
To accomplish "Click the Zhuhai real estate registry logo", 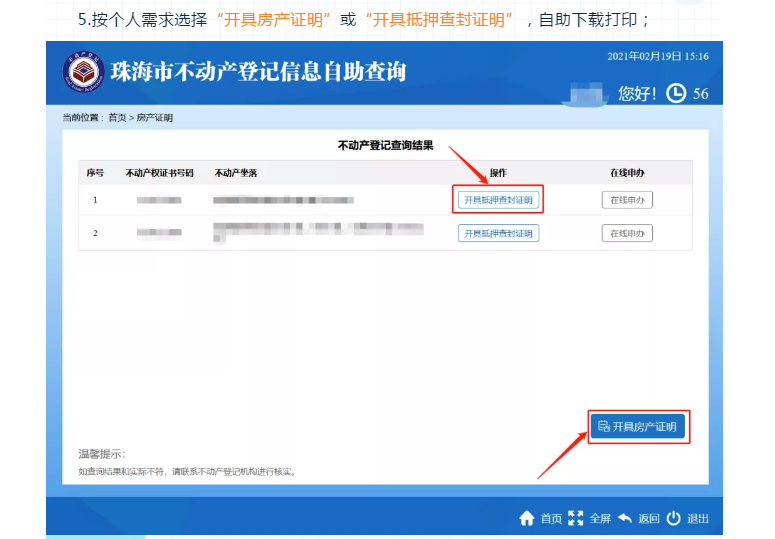I will [84, 70].
